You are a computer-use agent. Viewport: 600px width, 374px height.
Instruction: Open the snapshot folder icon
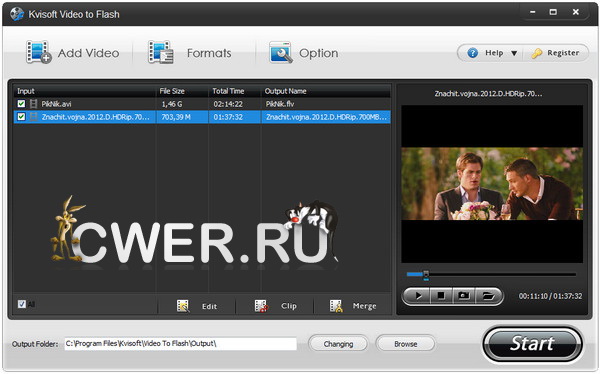point(488,296)
